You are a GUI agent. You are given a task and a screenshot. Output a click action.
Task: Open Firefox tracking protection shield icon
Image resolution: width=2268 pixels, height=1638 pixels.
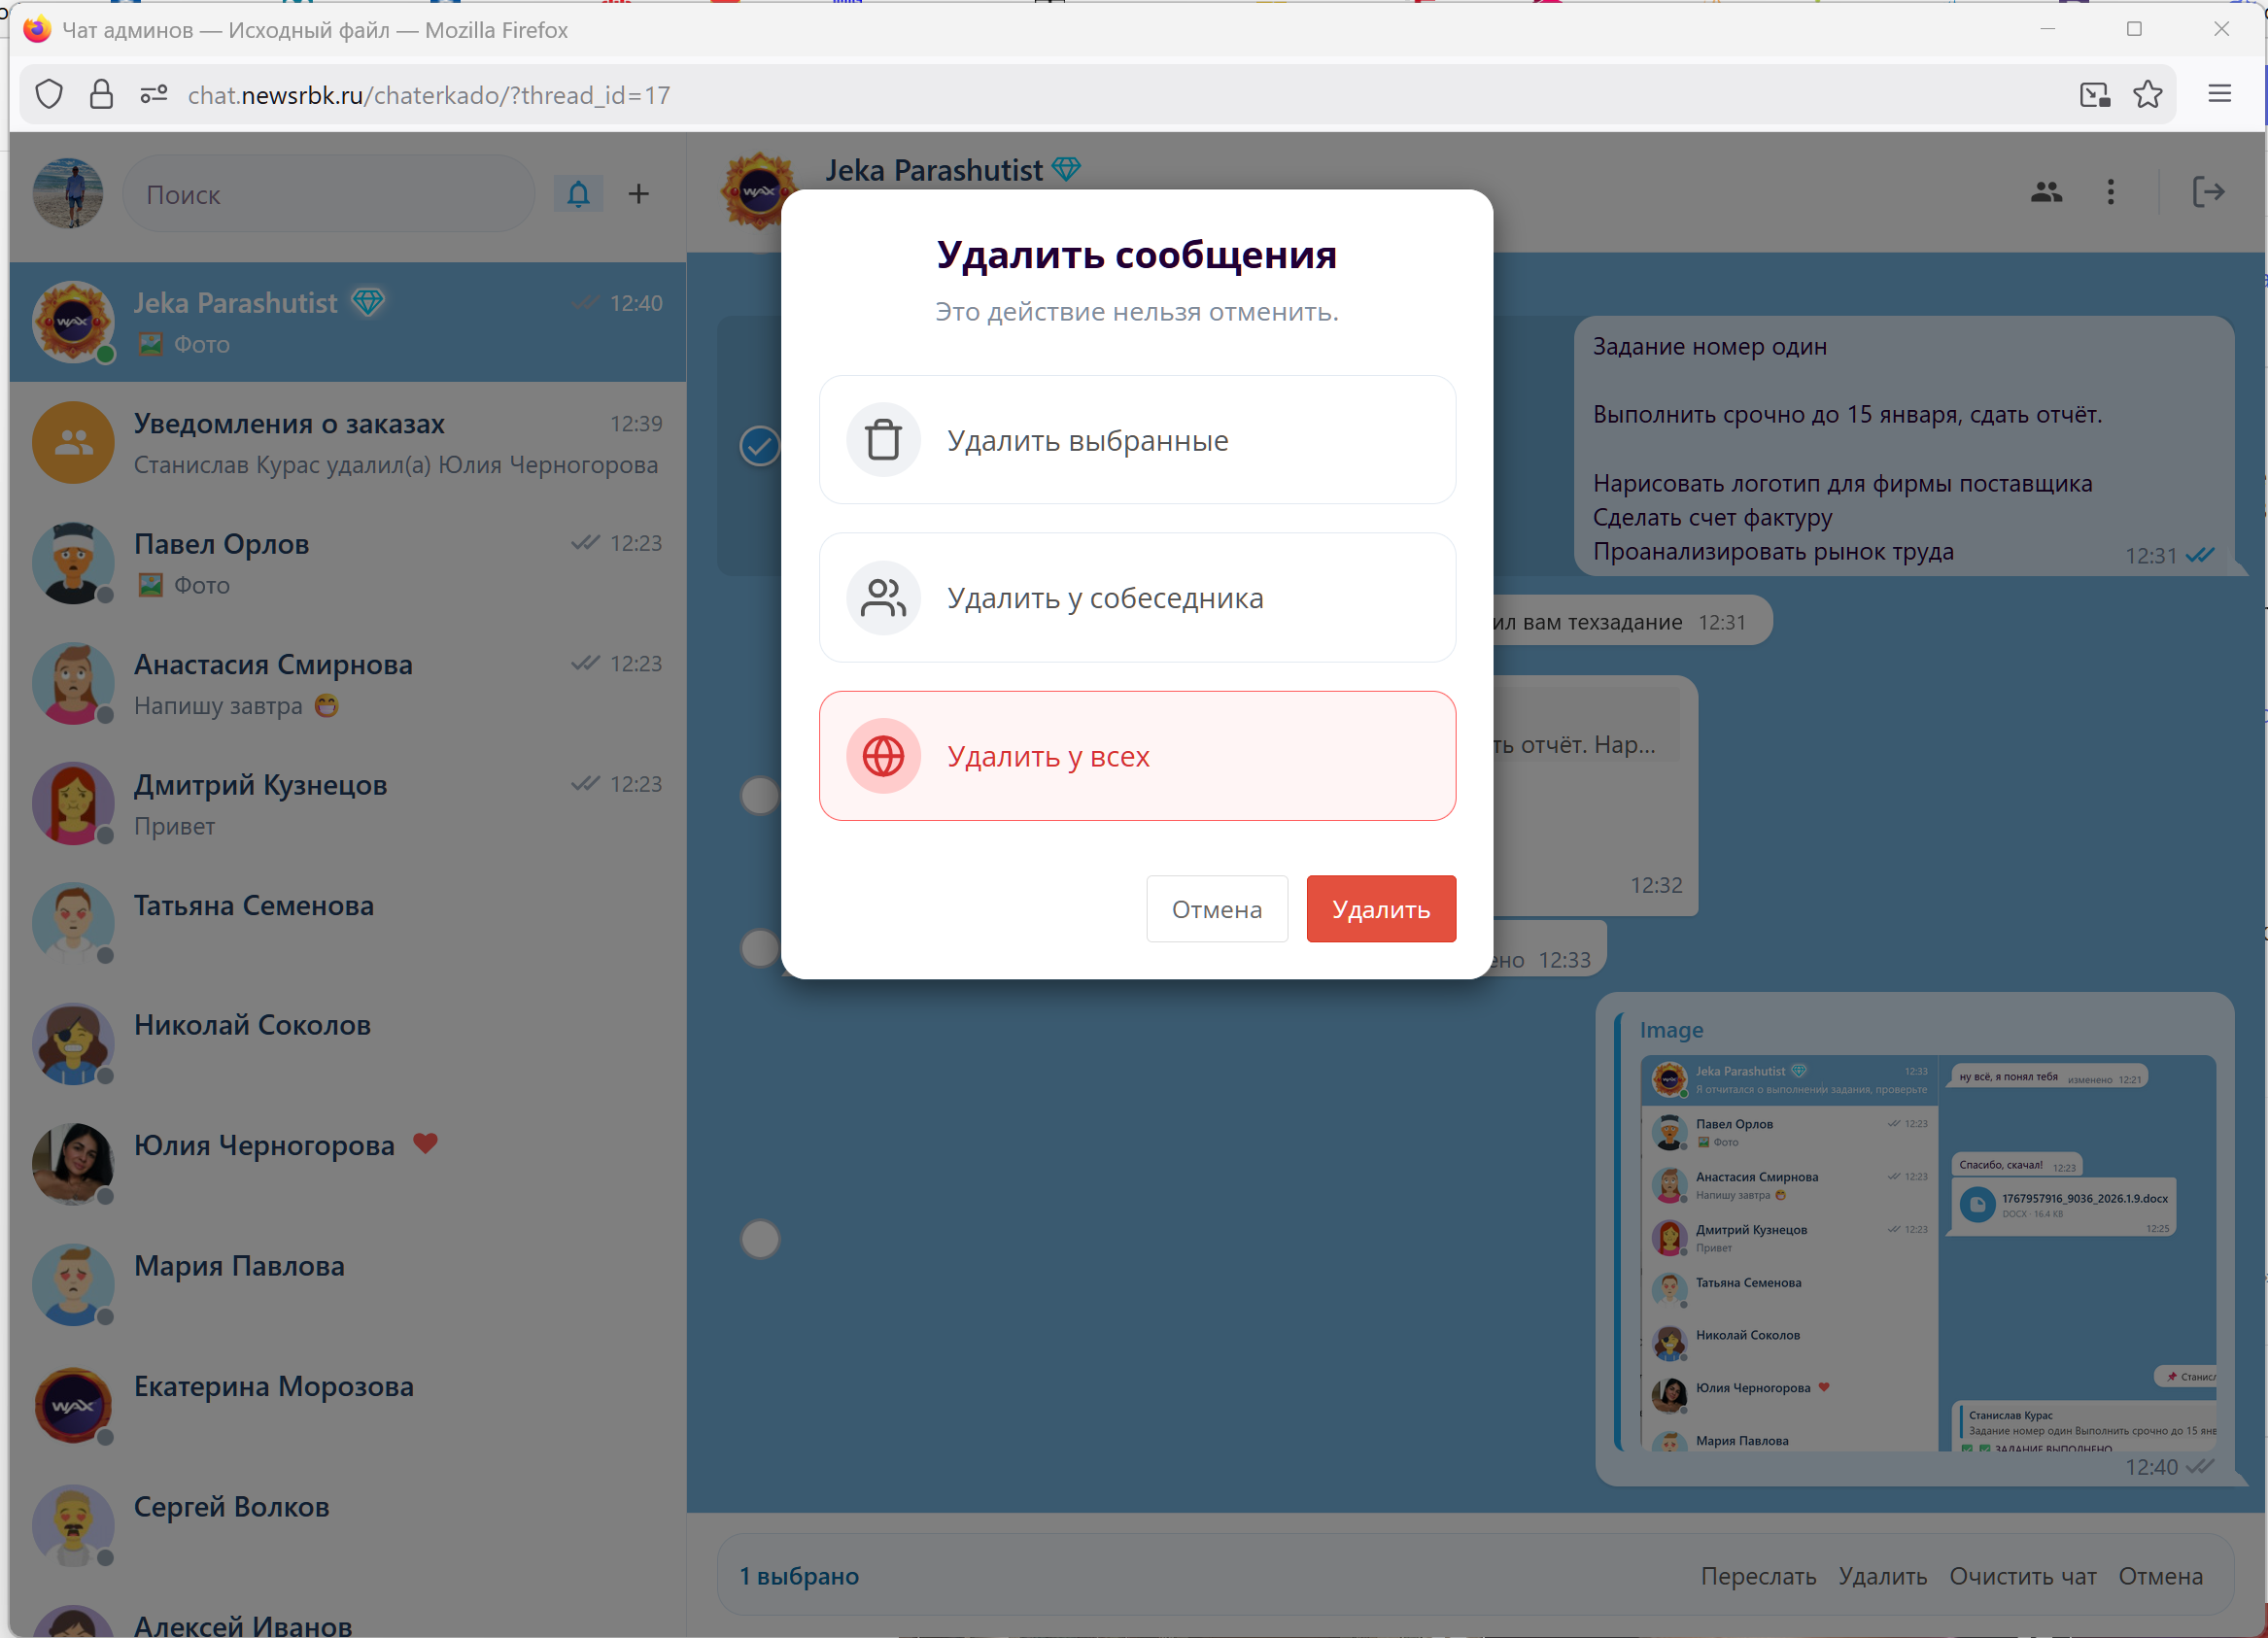click(49, 93)
